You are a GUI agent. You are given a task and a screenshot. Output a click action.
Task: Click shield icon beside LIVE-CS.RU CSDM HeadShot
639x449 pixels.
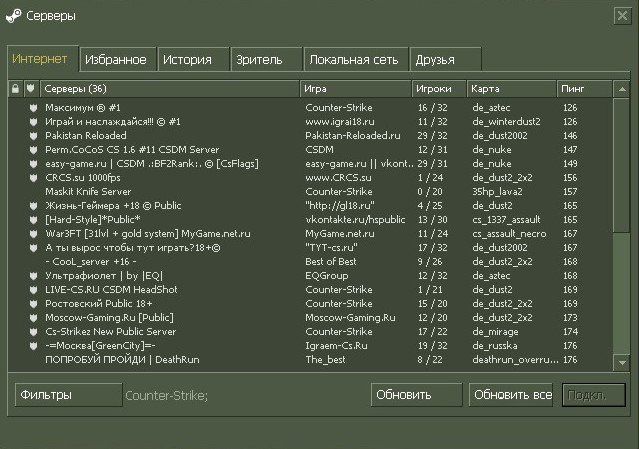[x=33, y=290]
